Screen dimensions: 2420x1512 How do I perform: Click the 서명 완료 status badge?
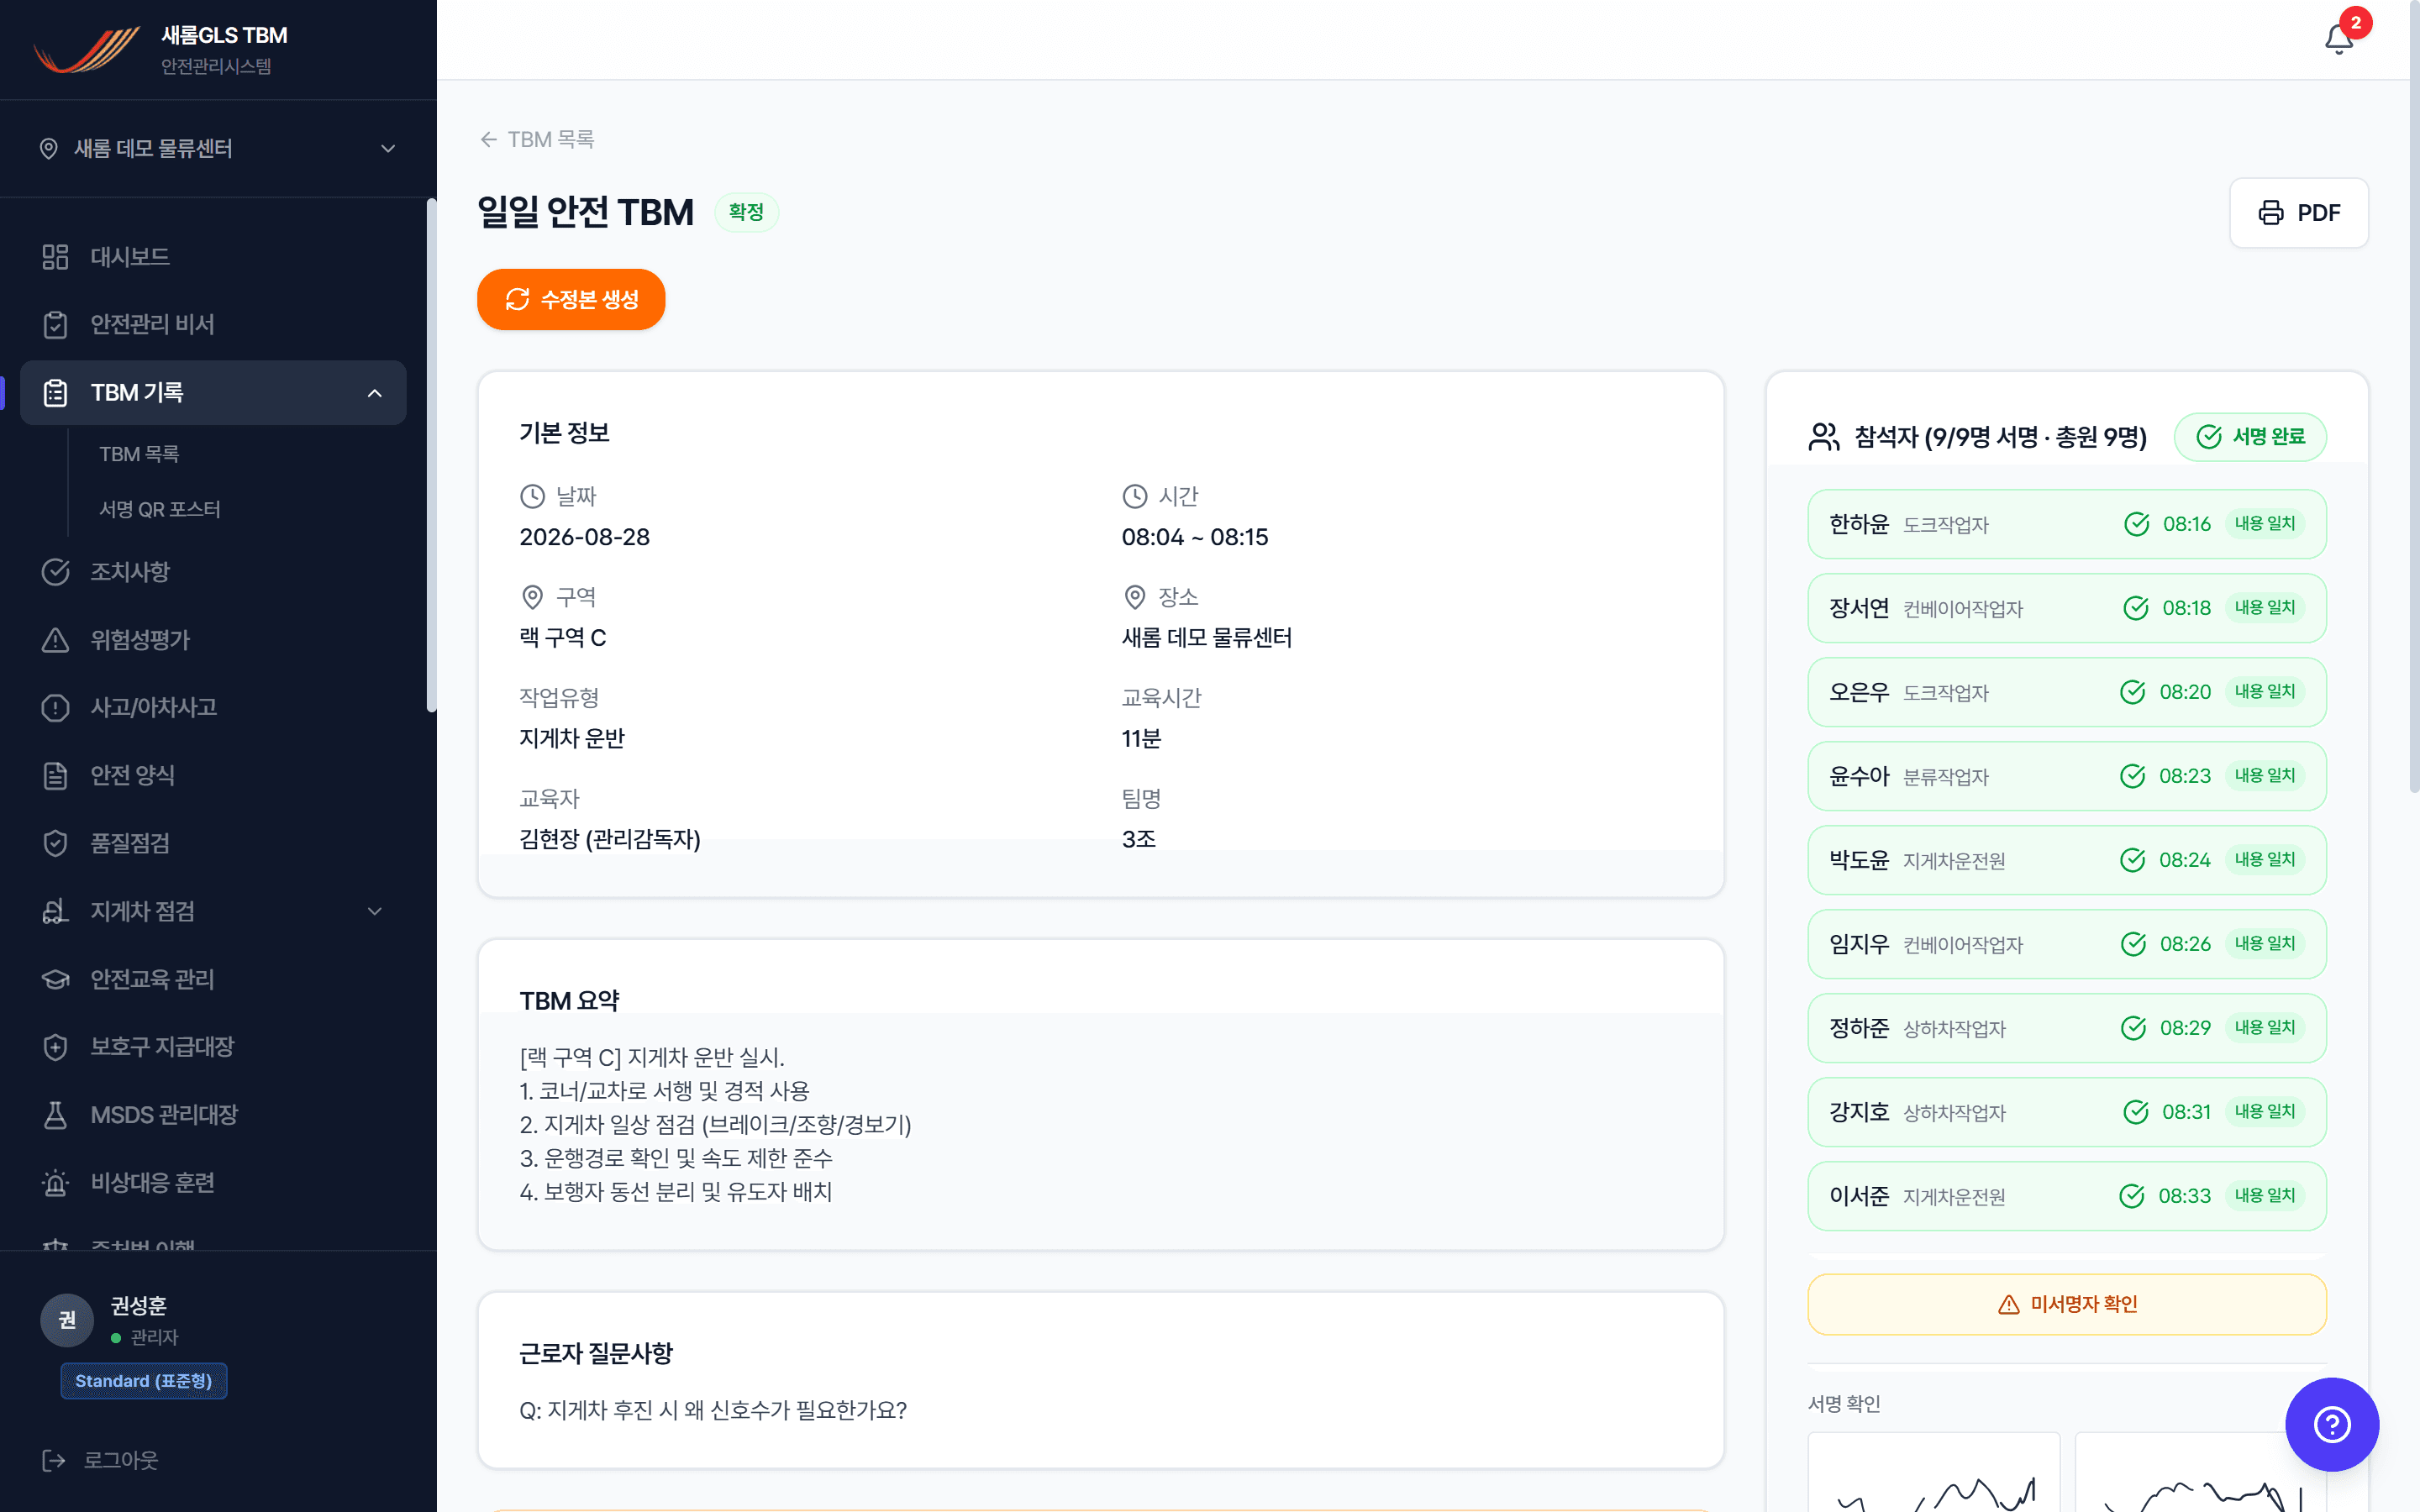(x=2250, y=437)
